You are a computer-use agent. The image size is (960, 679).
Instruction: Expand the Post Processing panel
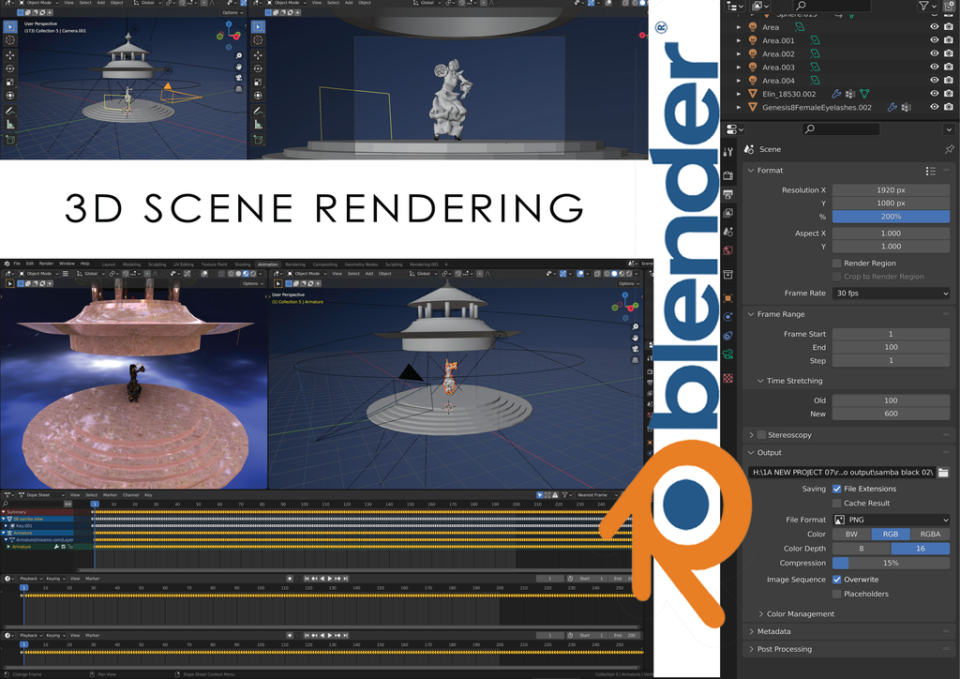(x=751, y=649)
